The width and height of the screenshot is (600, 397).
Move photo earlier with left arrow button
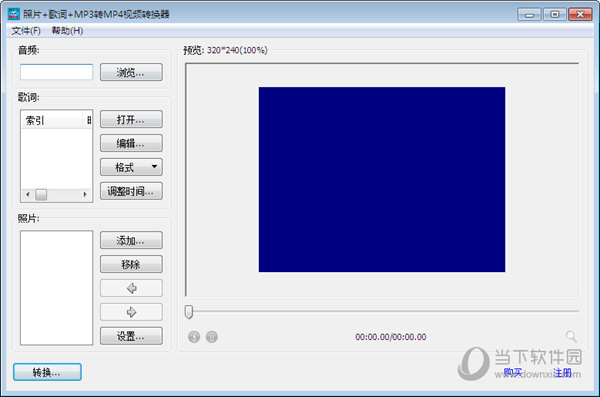tap(131, 288)
